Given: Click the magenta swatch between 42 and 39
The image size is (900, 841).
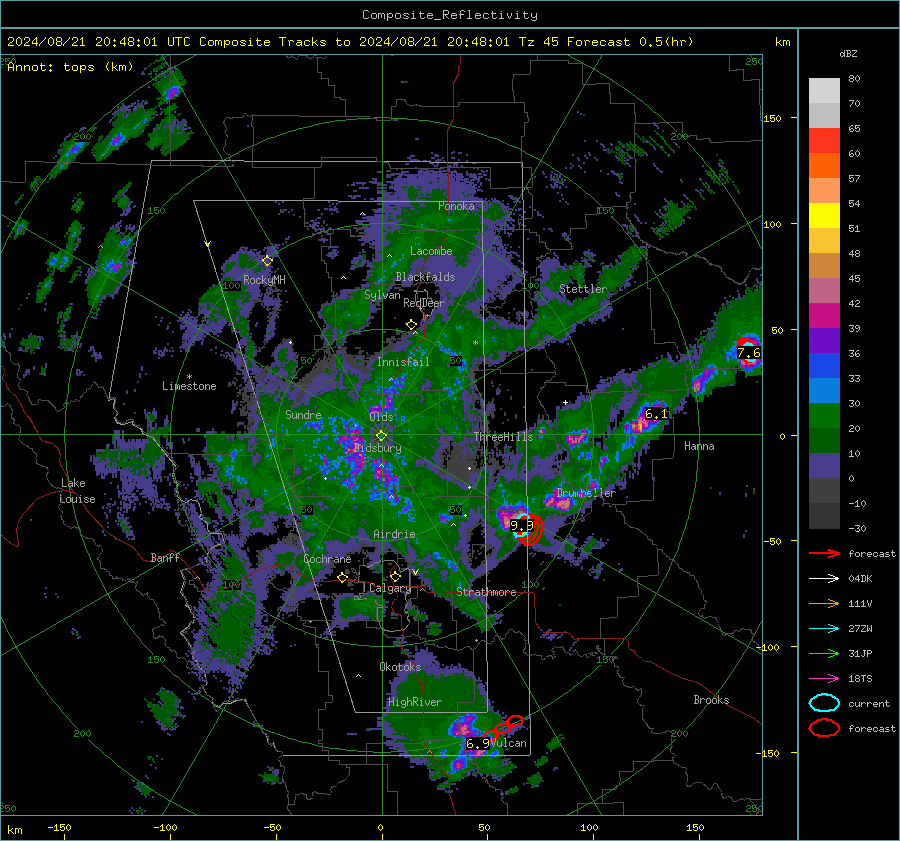Looking at the screenshot, I should [824, 315].
